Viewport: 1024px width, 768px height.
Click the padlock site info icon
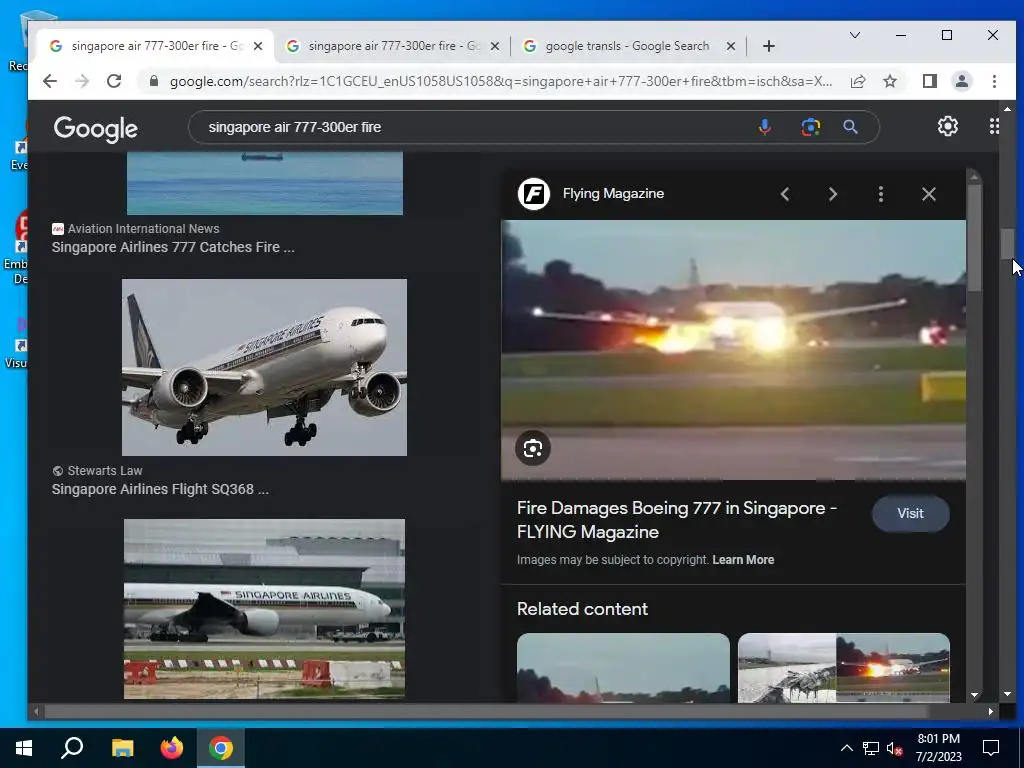[x=153, y=81]
